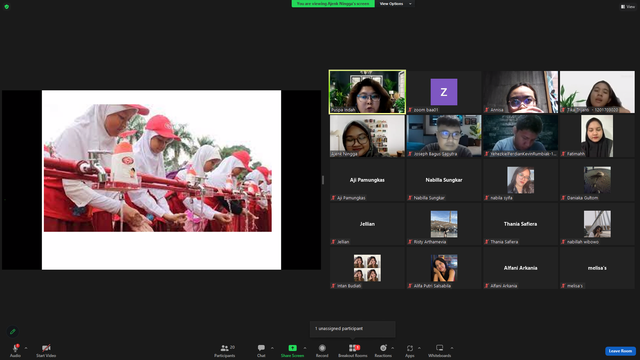Click the muted mic icon on Fatimahh's tile
Viewport: 640px width, 360px height.
pos(563,154)
